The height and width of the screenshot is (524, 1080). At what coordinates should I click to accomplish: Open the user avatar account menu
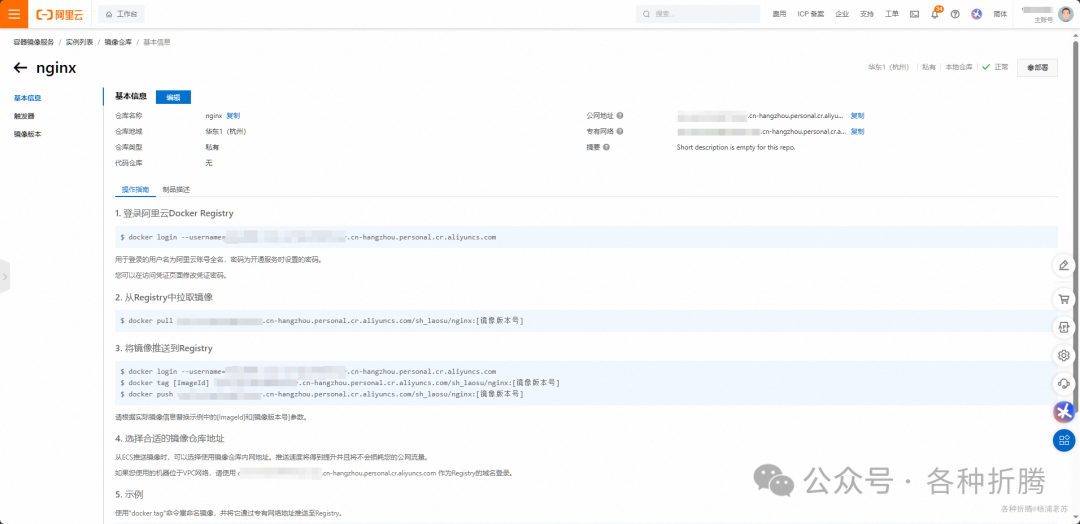1065,14
